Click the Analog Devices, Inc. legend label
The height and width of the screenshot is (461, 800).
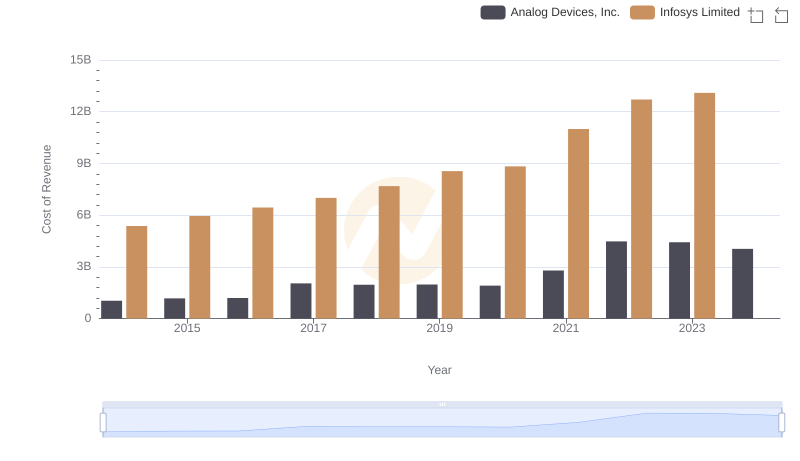[565, 12]
